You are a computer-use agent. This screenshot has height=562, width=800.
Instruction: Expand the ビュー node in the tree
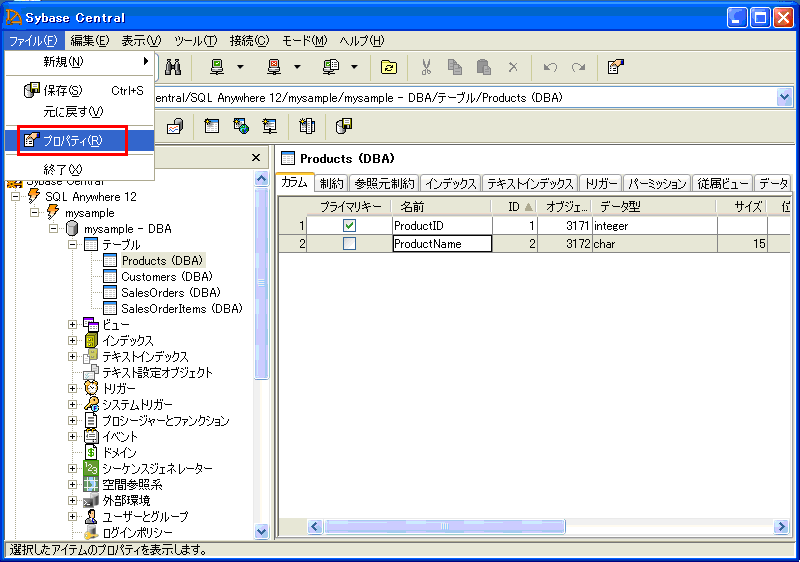point(73,325)
